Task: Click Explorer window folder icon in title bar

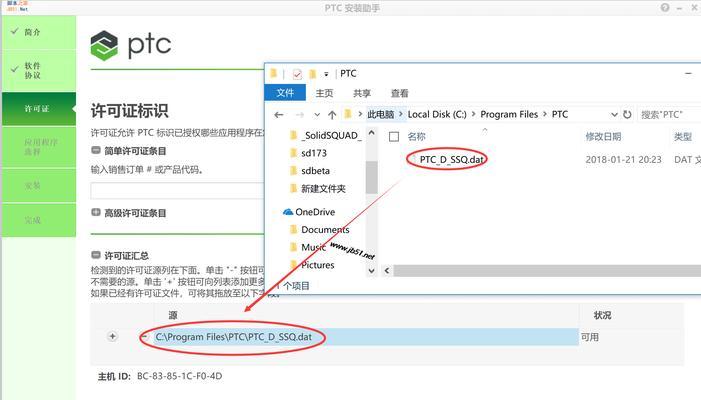Action: 274,73
